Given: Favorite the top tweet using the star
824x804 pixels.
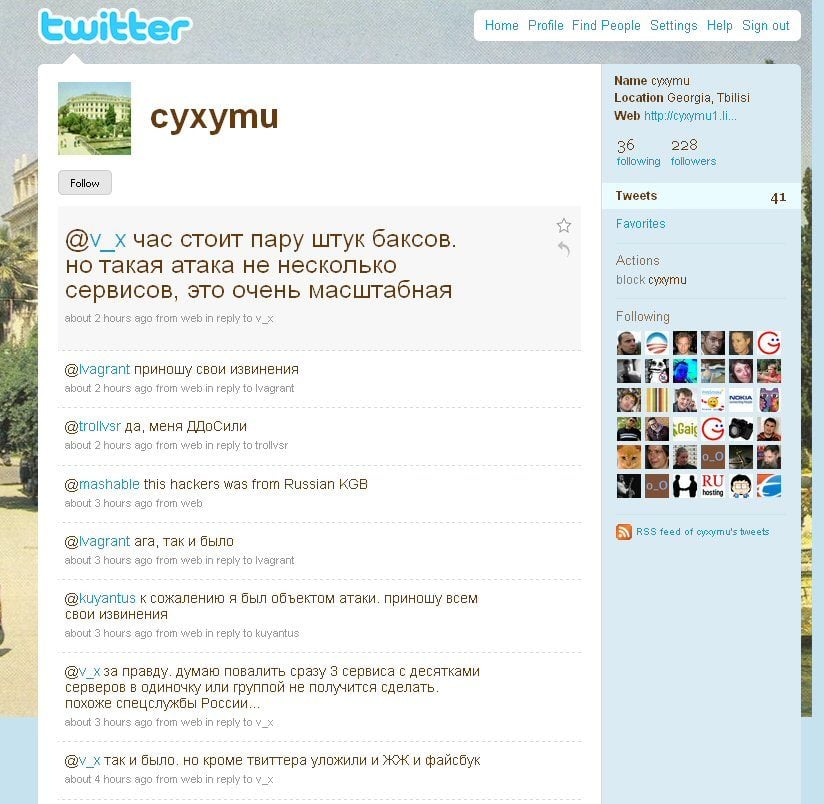Looking at the screenshot, I should [x=564, y=226].
